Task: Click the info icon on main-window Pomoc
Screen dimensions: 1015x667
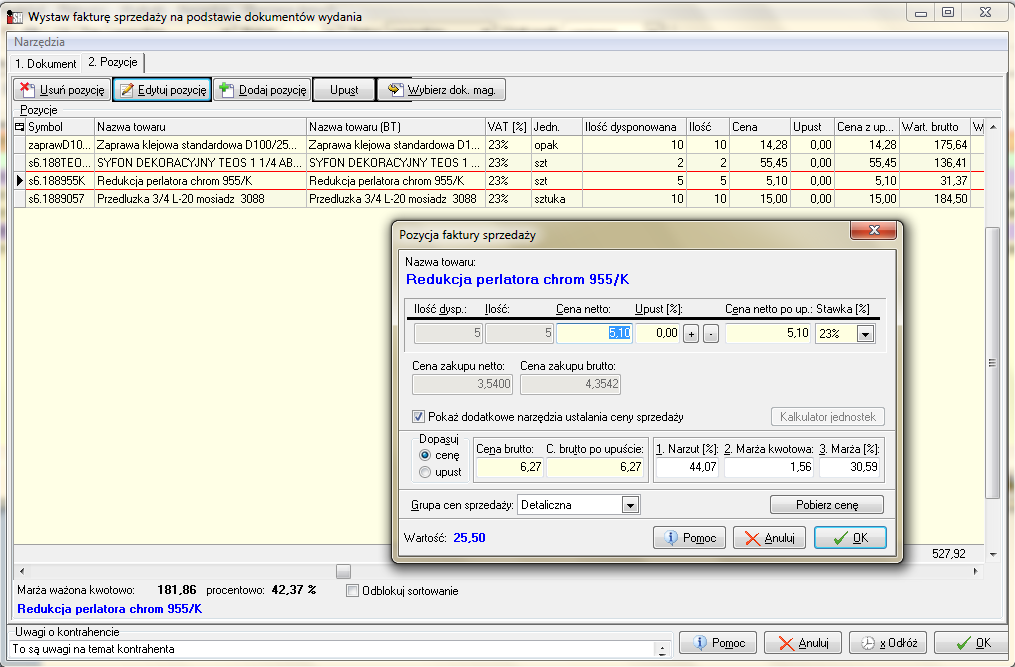Action: 700,642
